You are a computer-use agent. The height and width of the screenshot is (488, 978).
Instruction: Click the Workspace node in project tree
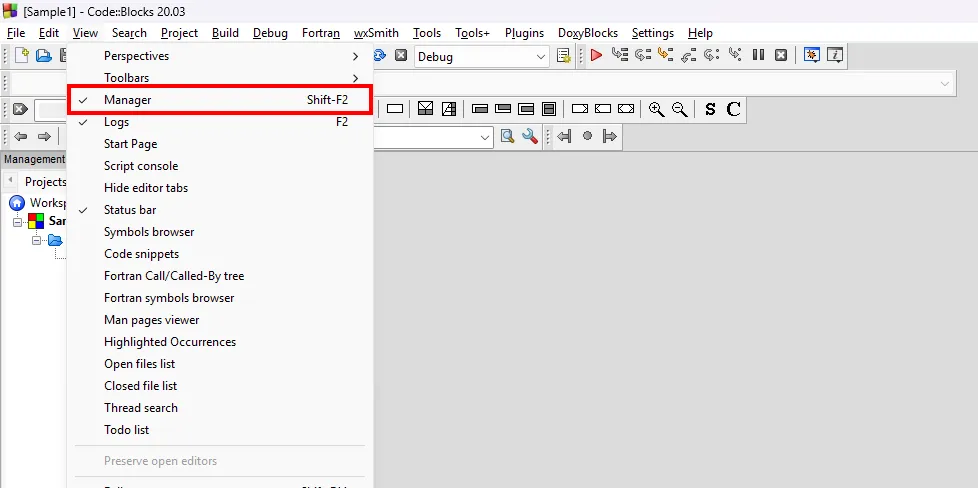[x=47, y=203]
